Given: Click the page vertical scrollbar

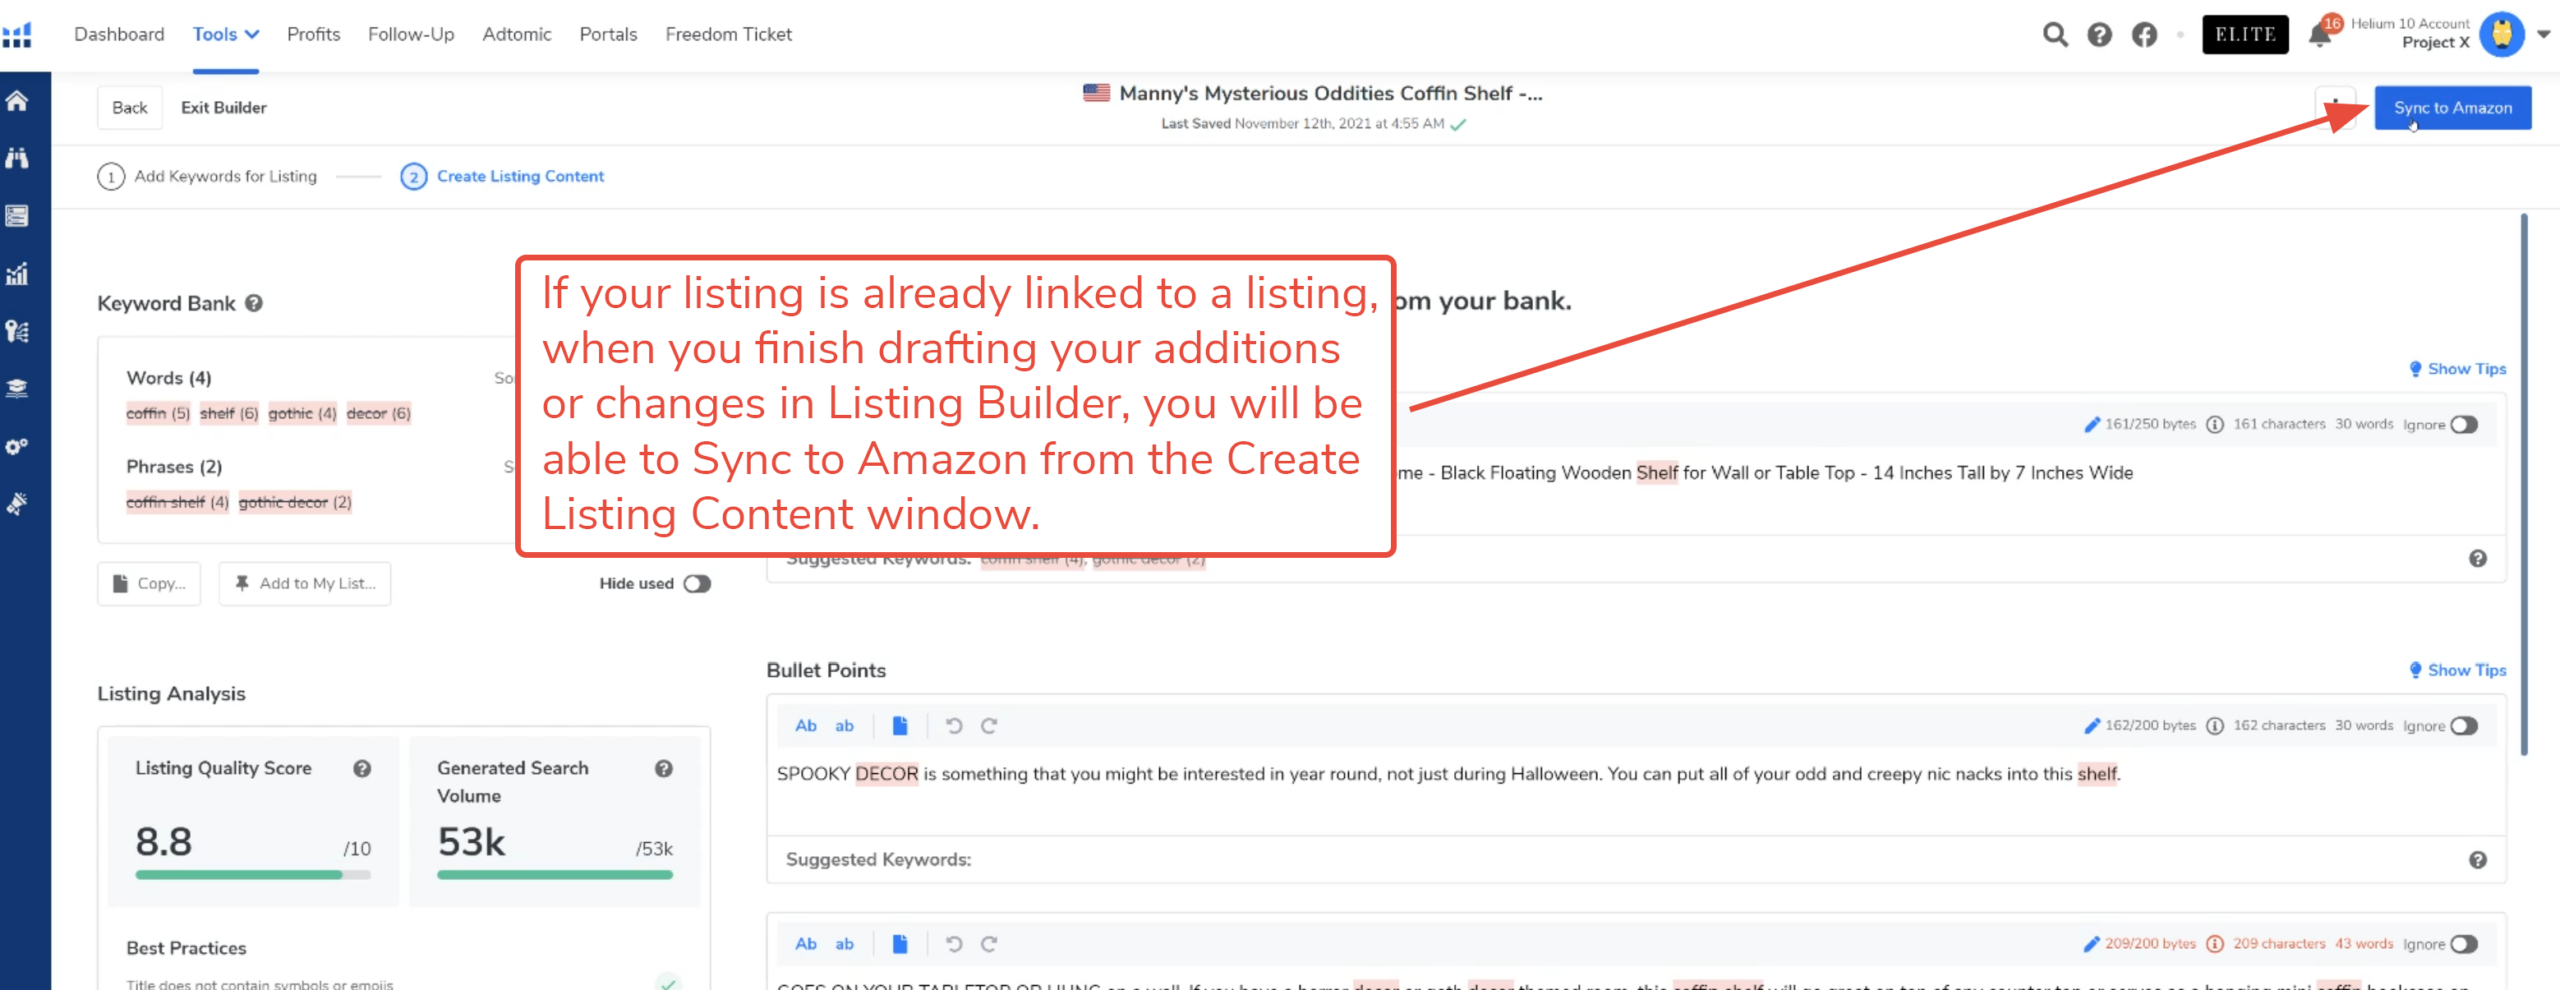Looking at the screenshot, I should coord(2523,480).
